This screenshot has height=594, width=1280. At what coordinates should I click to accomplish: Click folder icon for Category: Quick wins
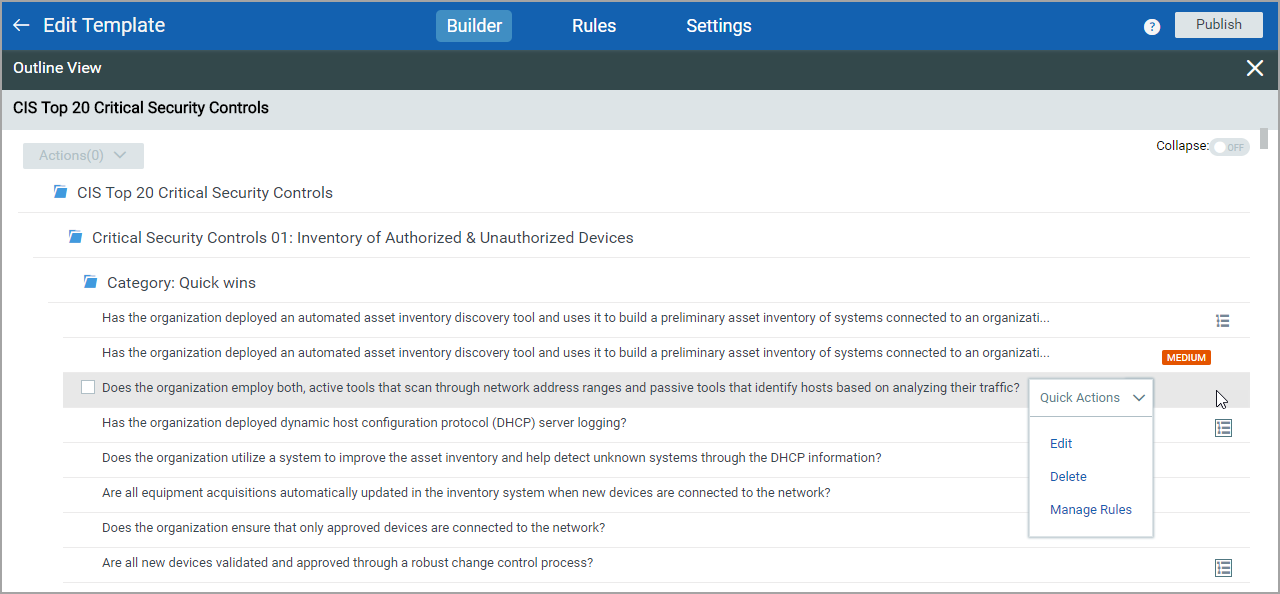pyautogui.click(x=90, y=282)
